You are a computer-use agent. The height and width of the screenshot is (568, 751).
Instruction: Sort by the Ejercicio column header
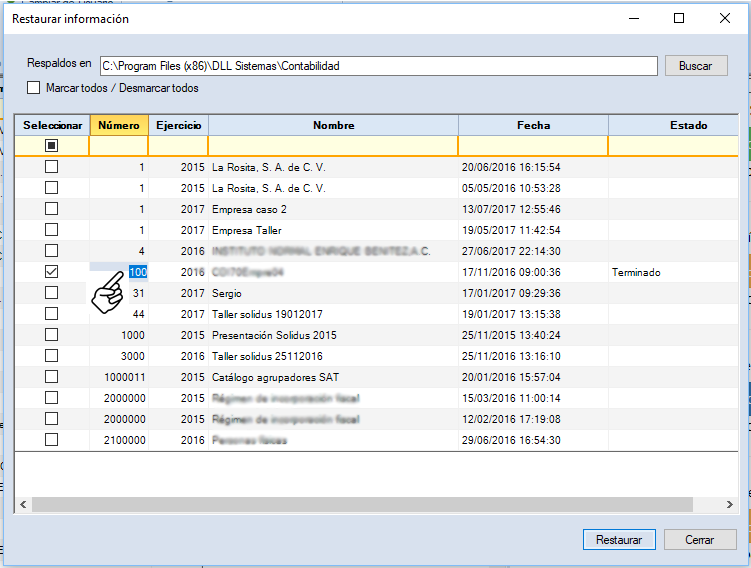tap(178, 126)
